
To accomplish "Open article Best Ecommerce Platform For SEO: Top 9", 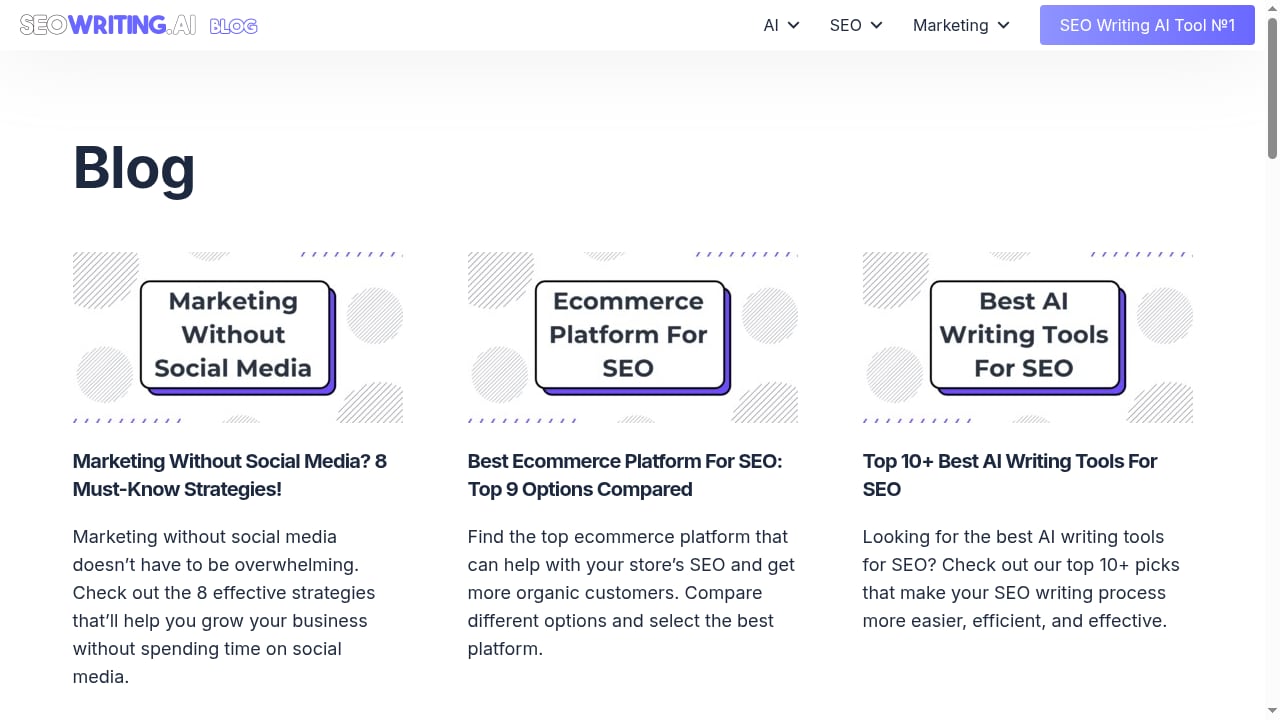I will pos(625,475).
